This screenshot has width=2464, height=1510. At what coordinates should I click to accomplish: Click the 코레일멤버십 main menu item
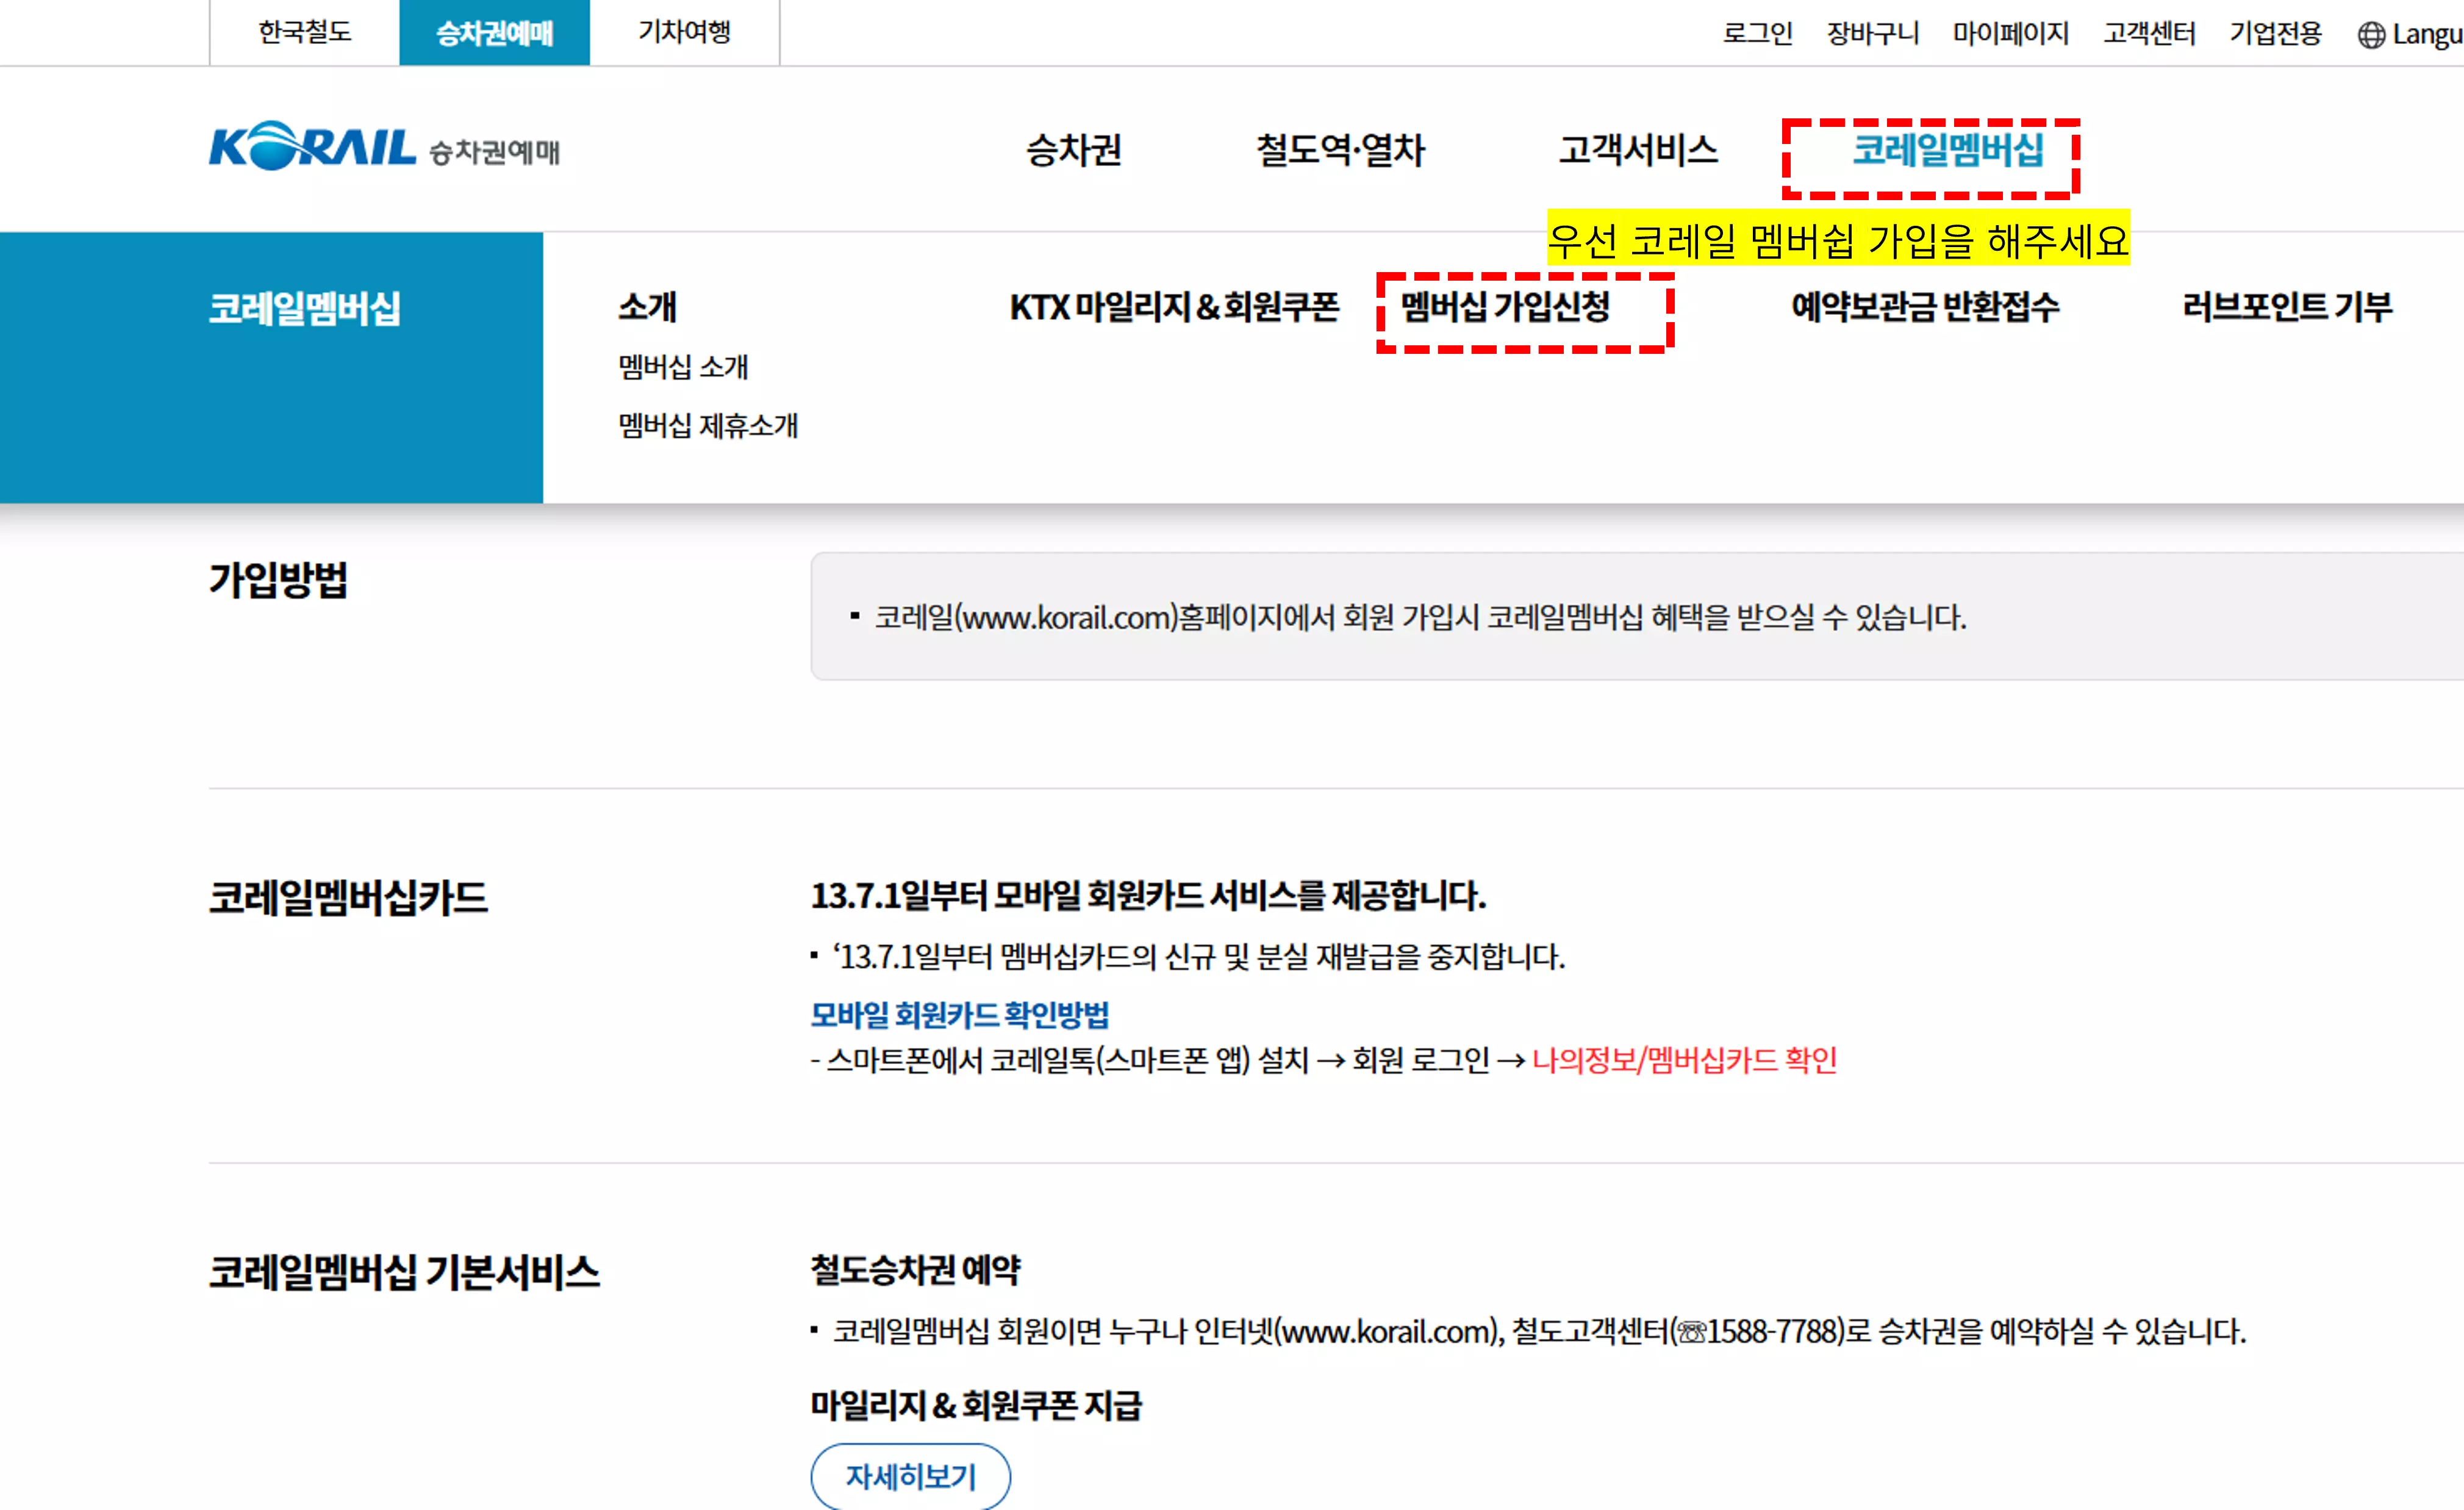click(1948, 150)
